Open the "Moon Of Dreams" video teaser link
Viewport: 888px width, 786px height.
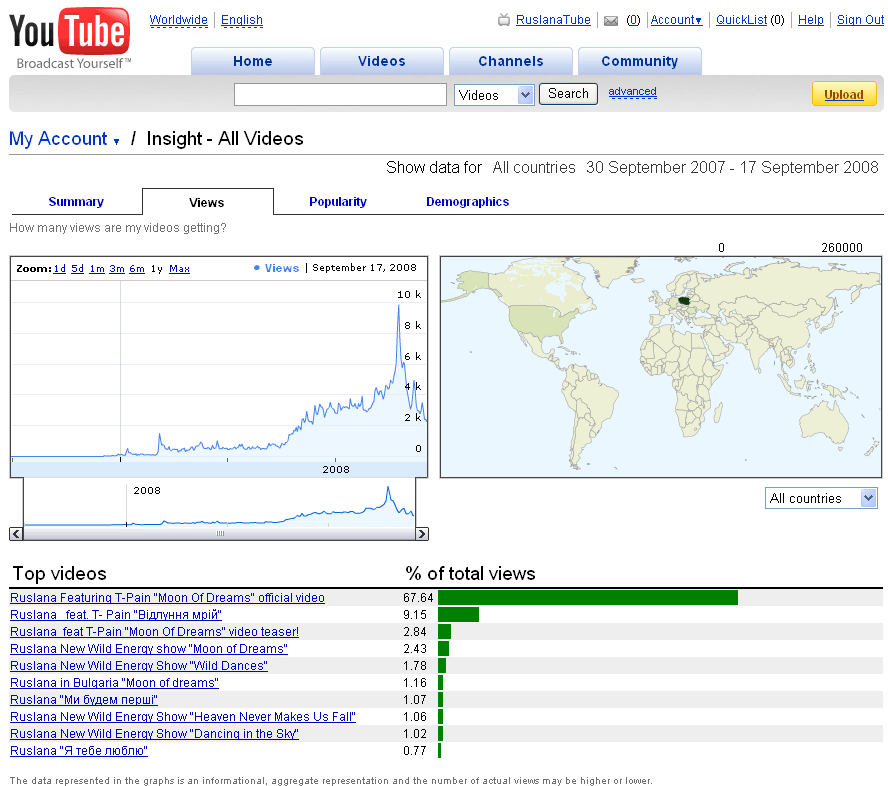tap(155, 632)
